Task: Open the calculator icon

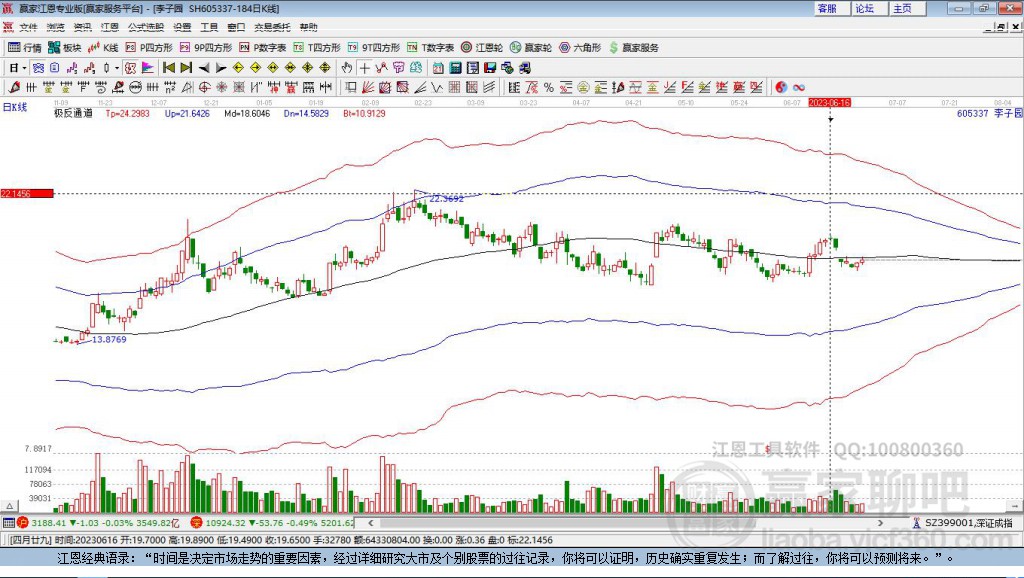Action: (456, 68)
